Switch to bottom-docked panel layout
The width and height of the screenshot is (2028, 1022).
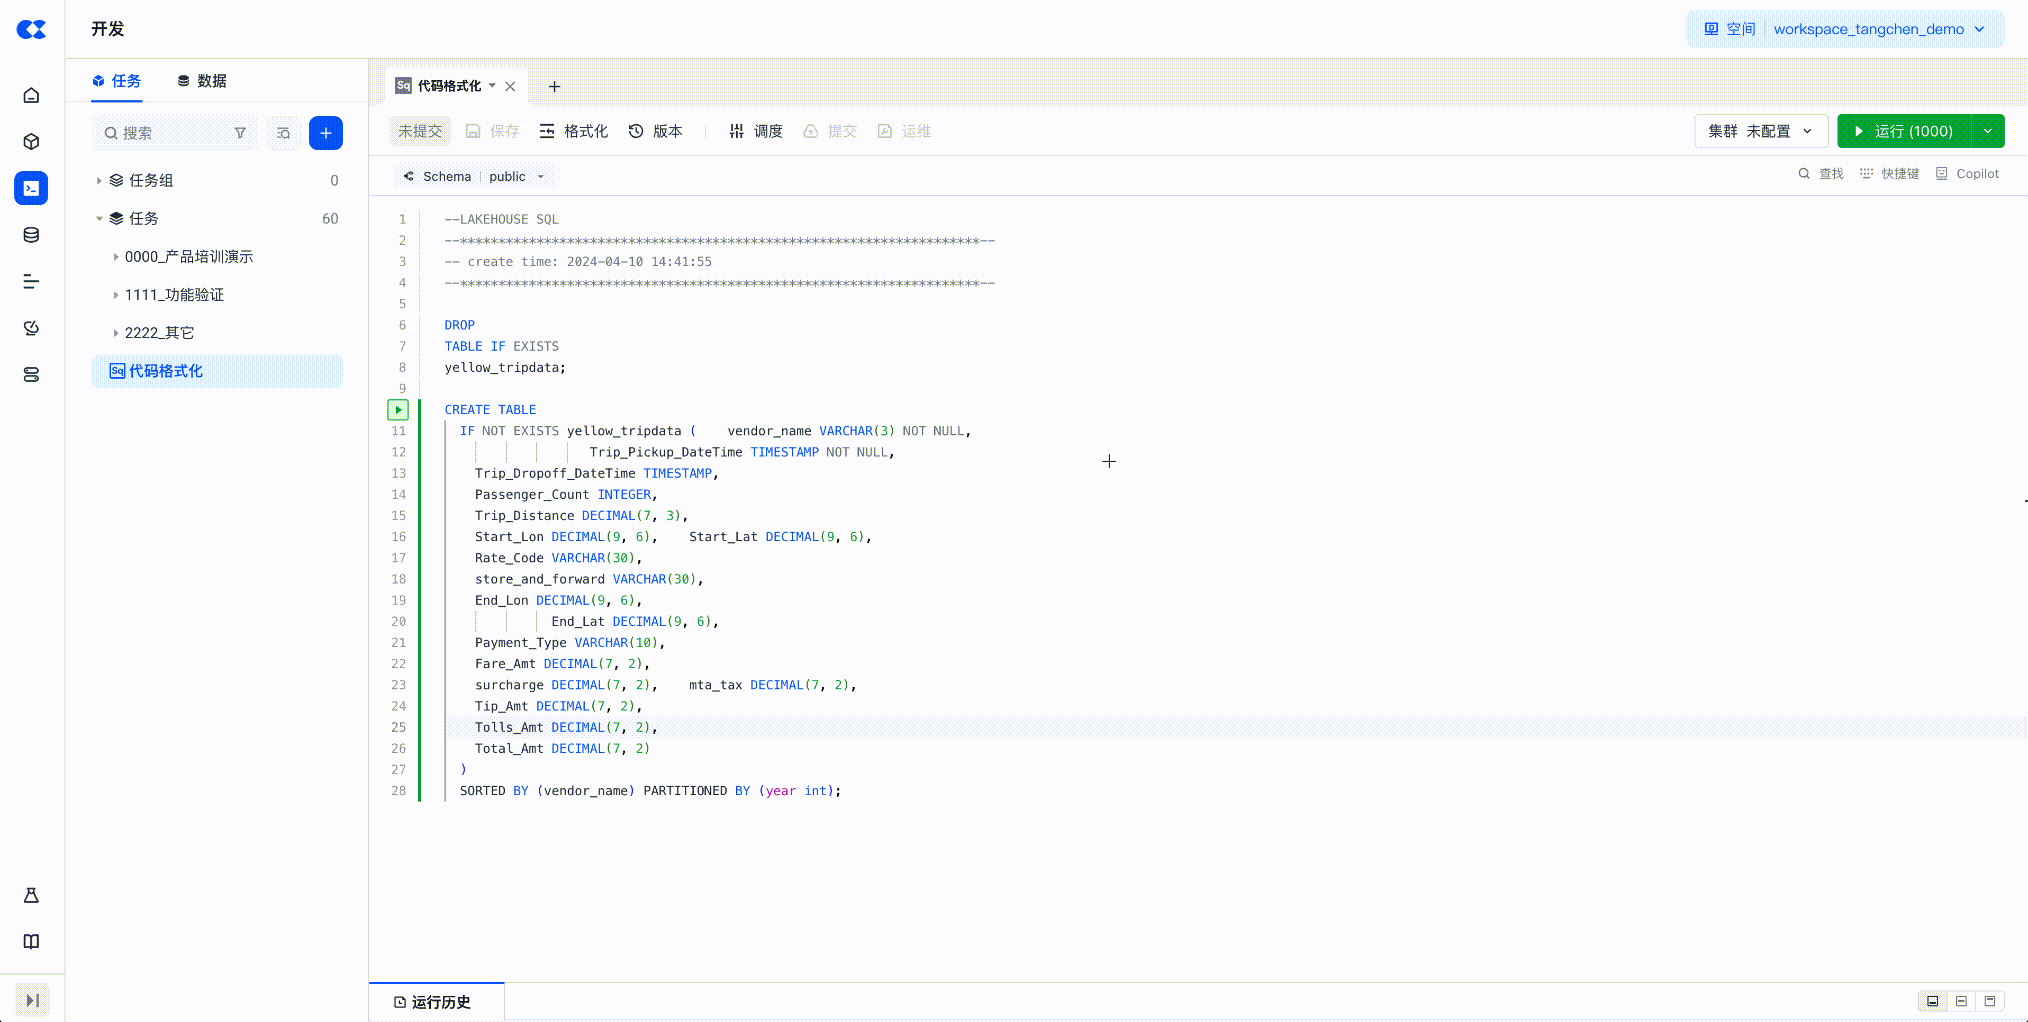[x=1933, y=1001]
